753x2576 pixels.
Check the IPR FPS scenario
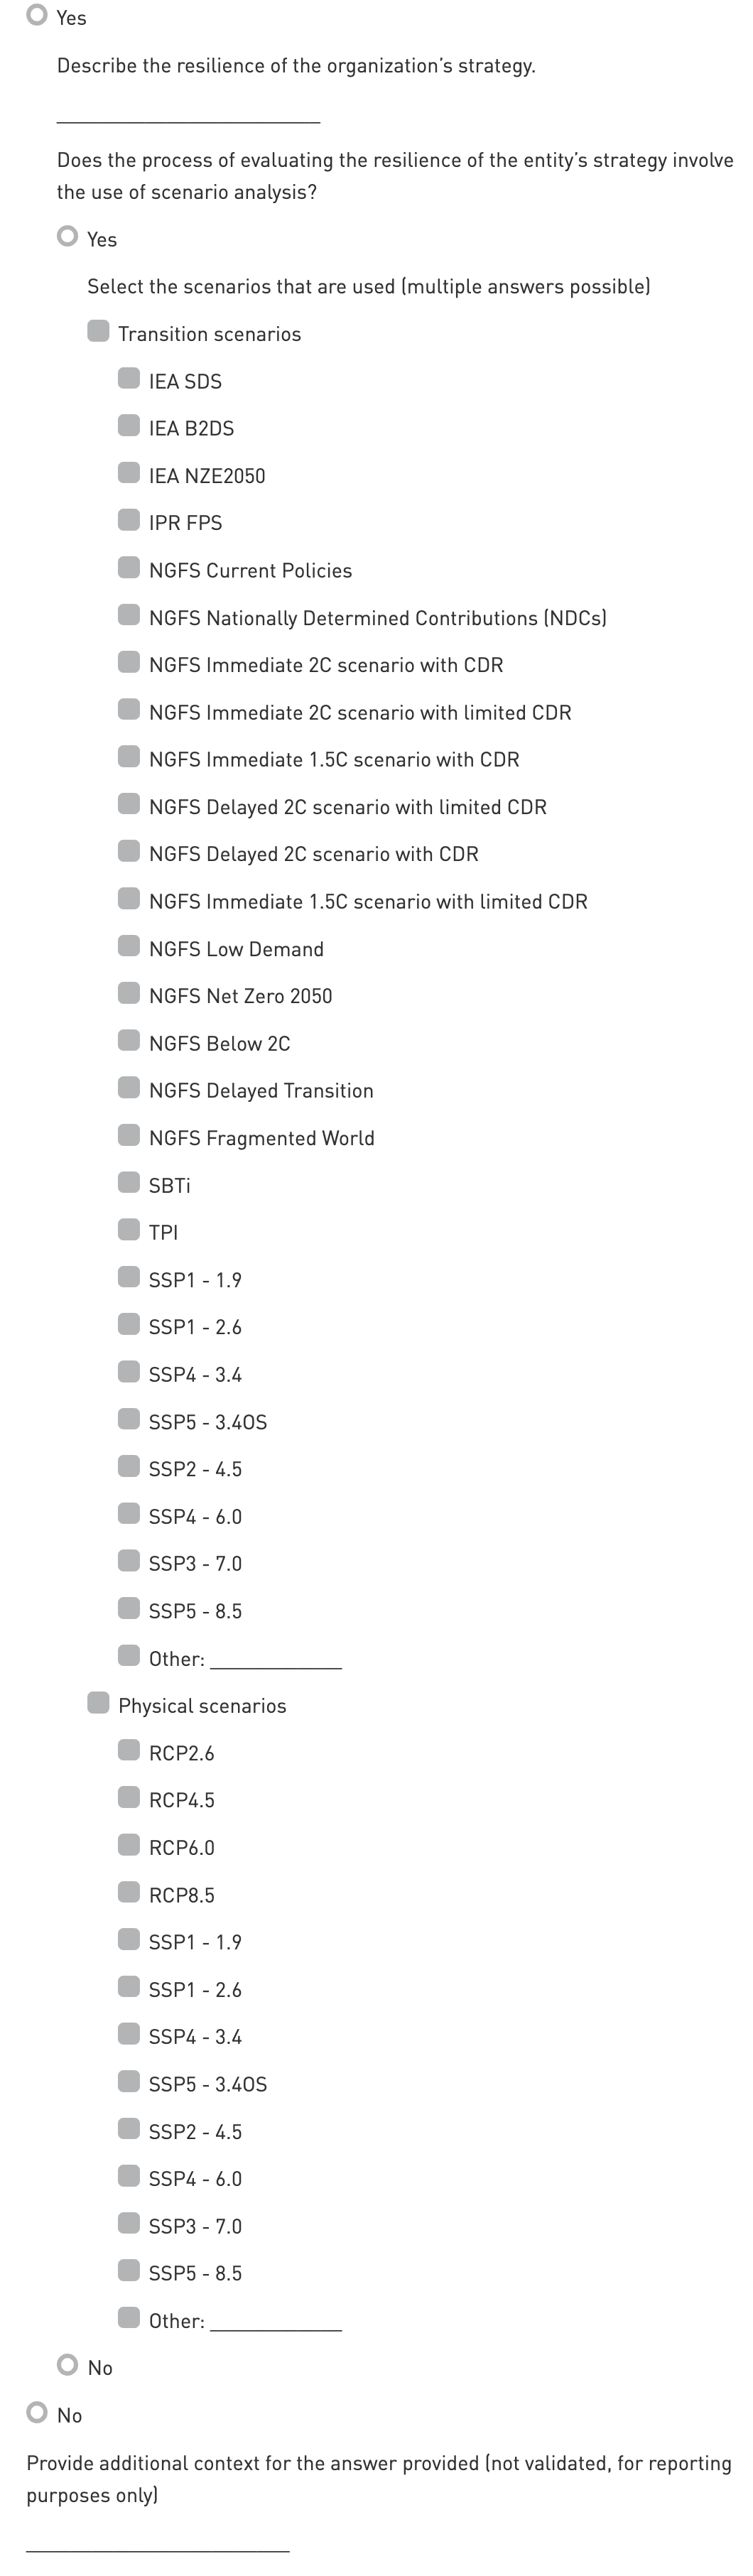pyautogui.click(x=129, y=520)
